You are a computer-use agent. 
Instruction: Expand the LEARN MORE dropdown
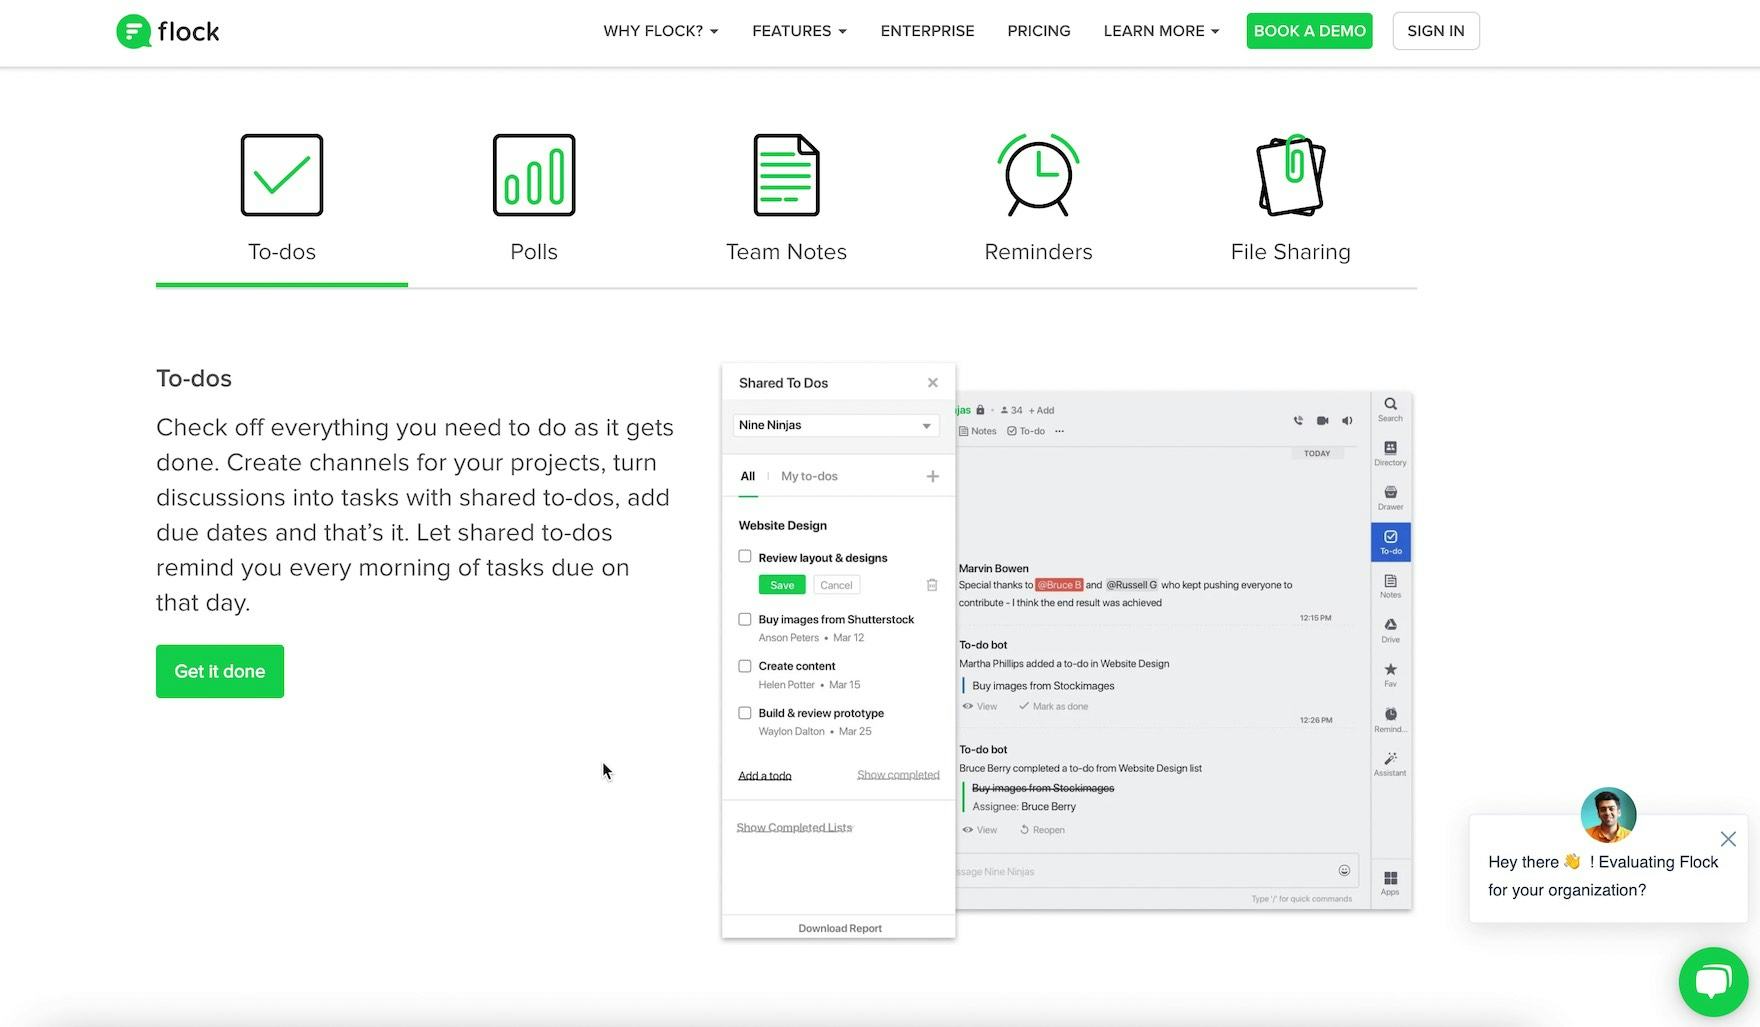click(1161, 31)
